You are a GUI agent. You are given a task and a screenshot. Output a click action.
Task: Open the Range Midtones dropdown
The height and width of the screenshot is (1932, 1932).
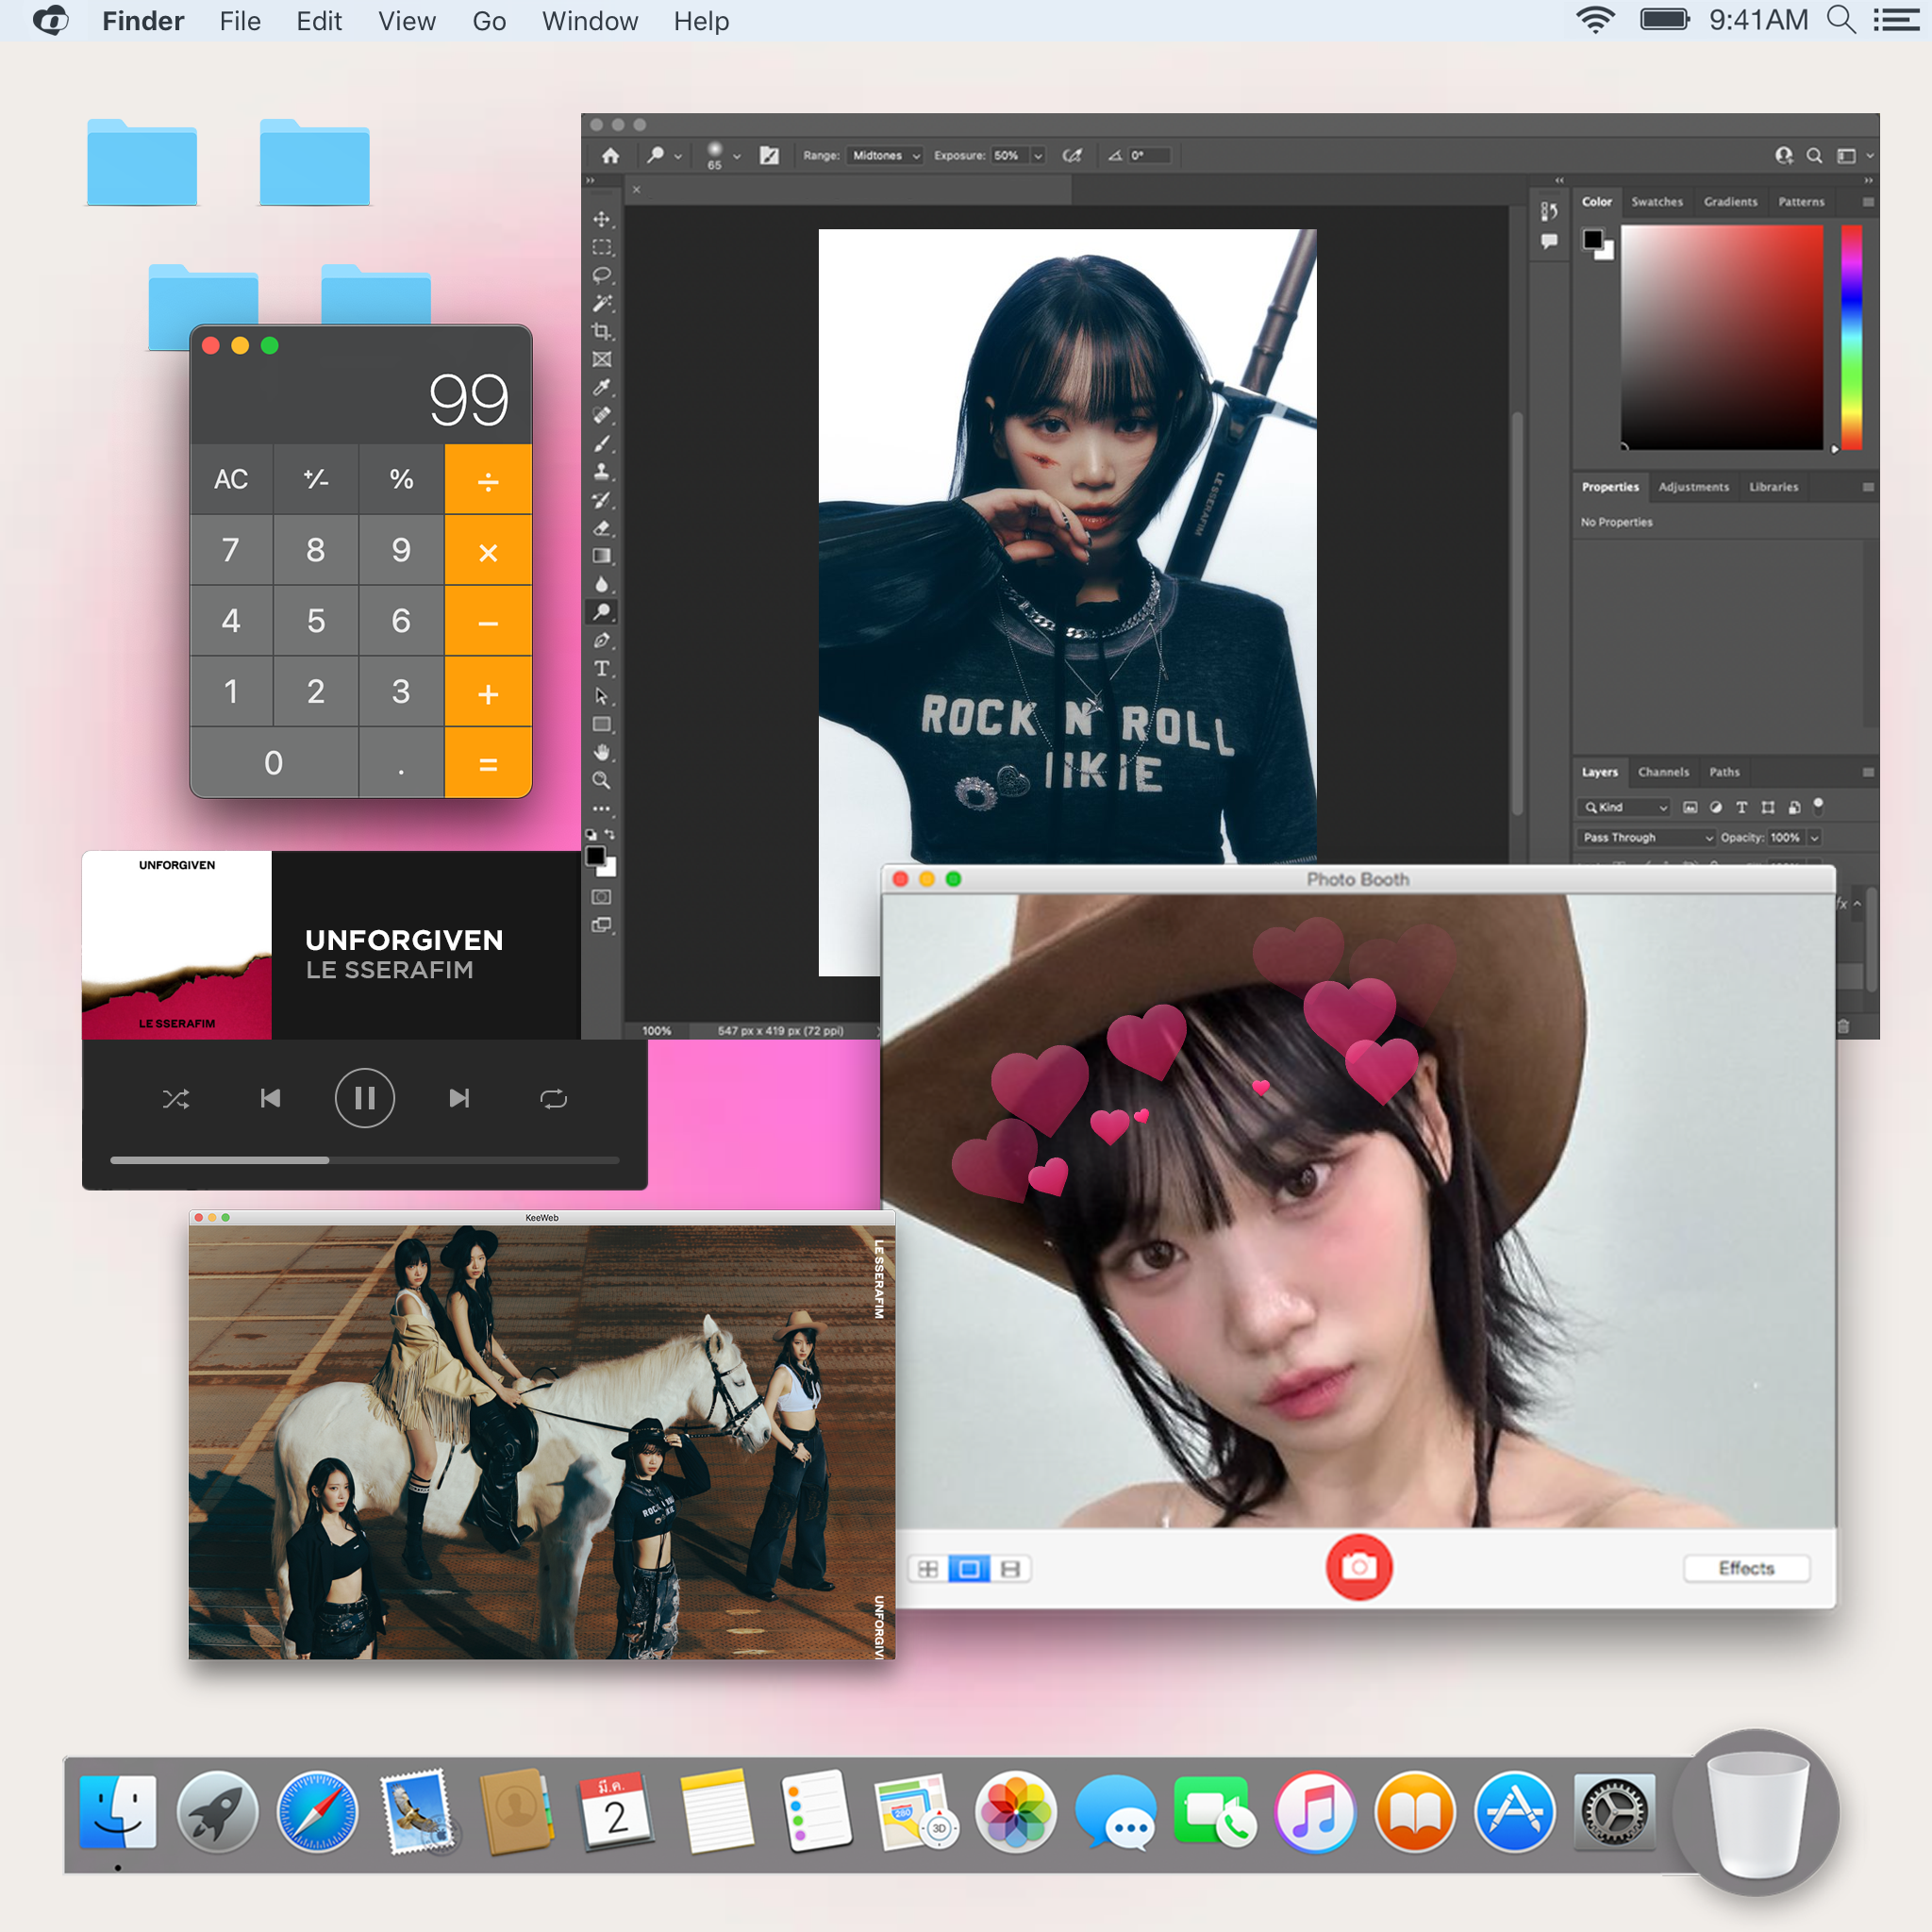[x=884, y=155]
